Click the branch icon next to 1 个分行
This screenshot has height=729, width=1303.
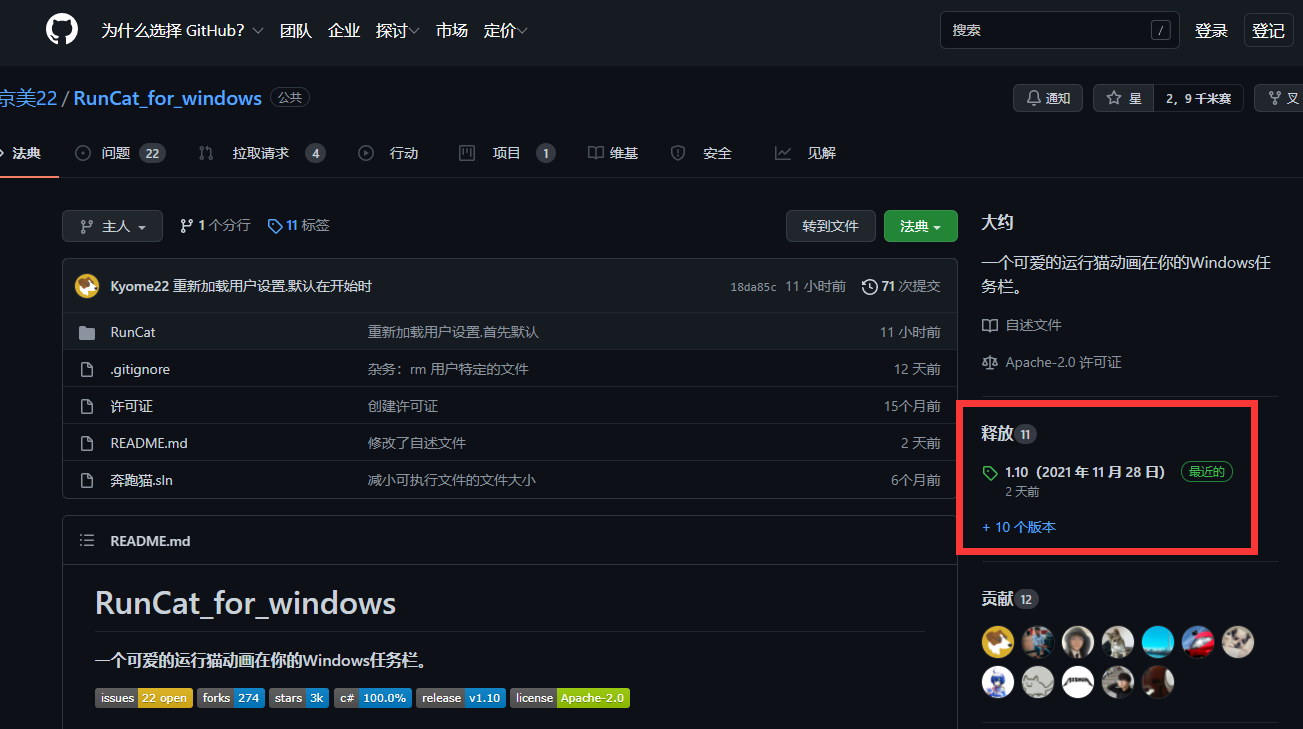186,225
